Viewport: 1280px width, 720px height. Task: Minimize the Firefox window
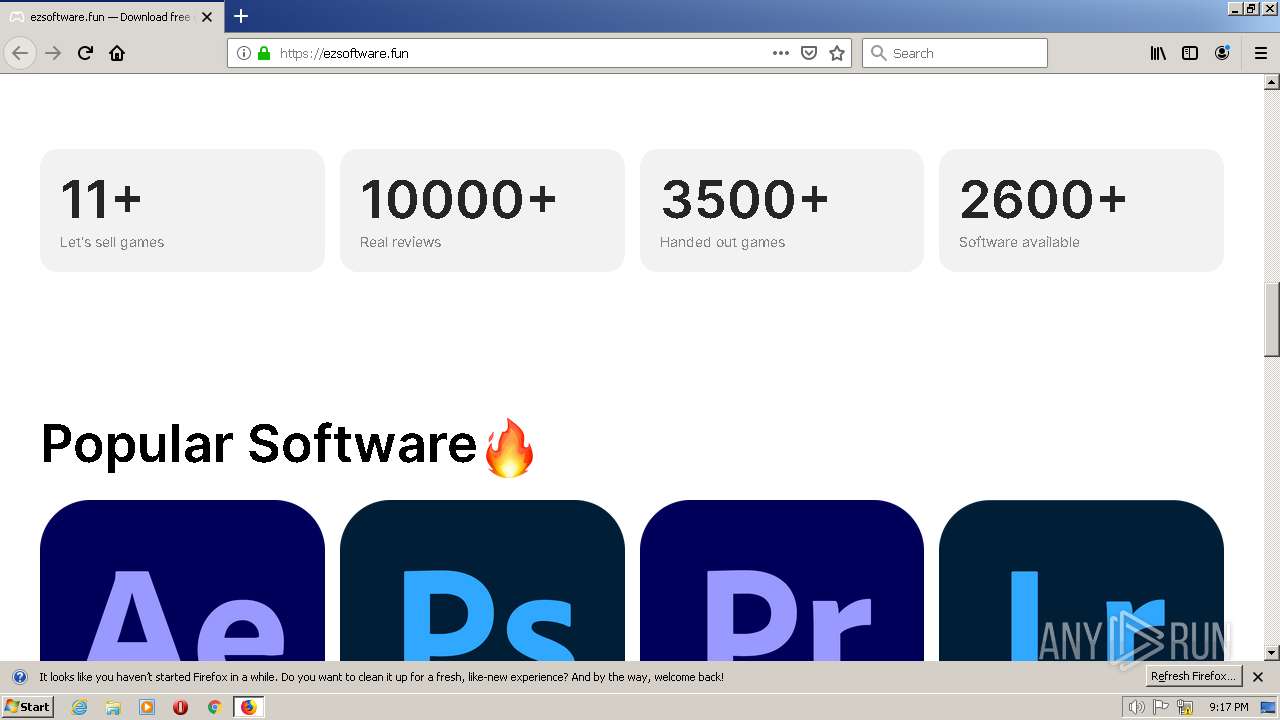point(1236,8)
